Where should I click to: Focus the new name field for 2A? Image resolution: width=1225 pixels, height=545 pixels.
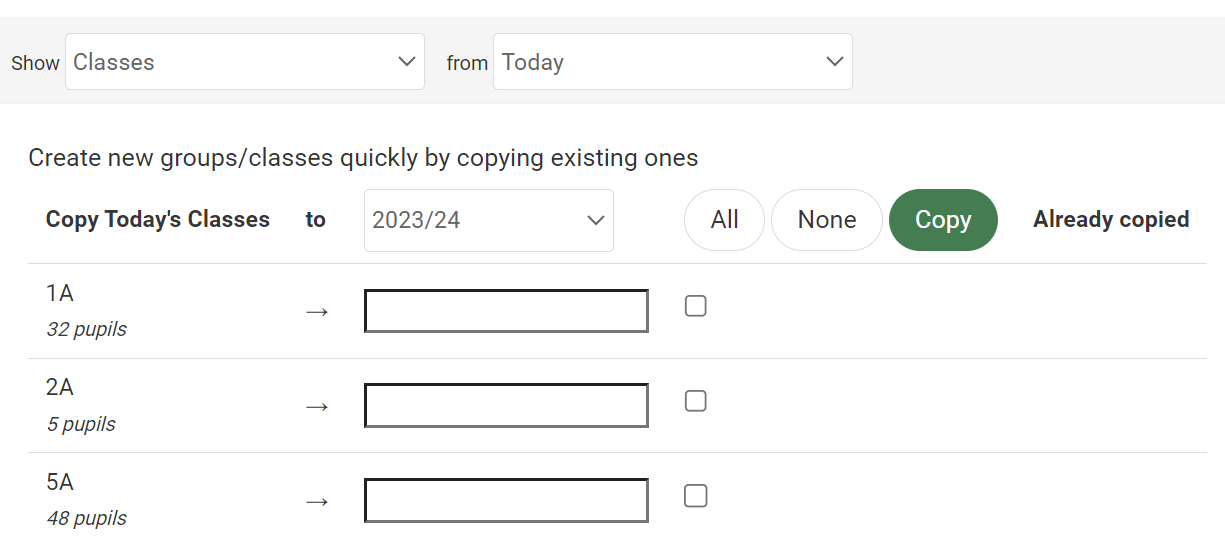point(506,406)
